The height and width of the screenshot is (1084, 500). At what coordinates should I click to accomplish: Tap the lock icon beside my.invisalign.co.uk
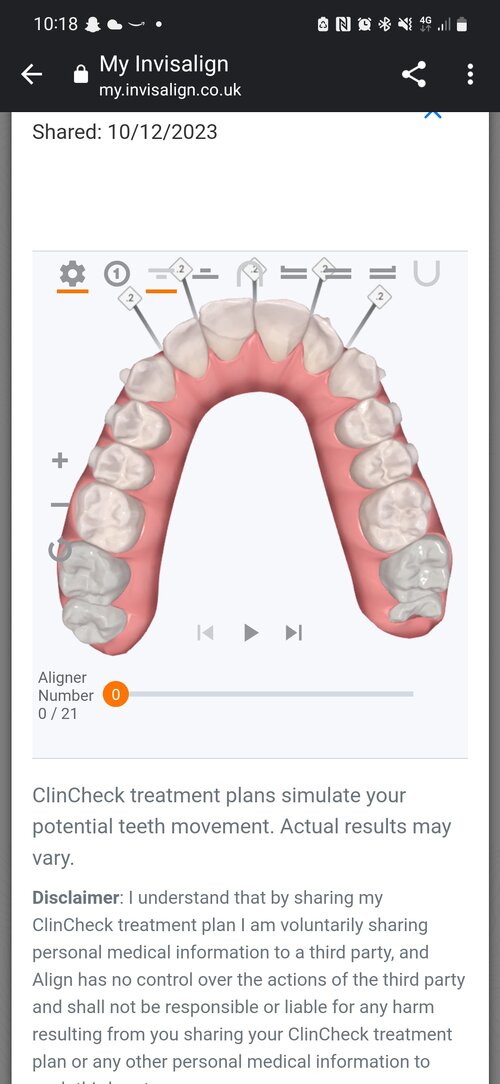pos(82,73)
